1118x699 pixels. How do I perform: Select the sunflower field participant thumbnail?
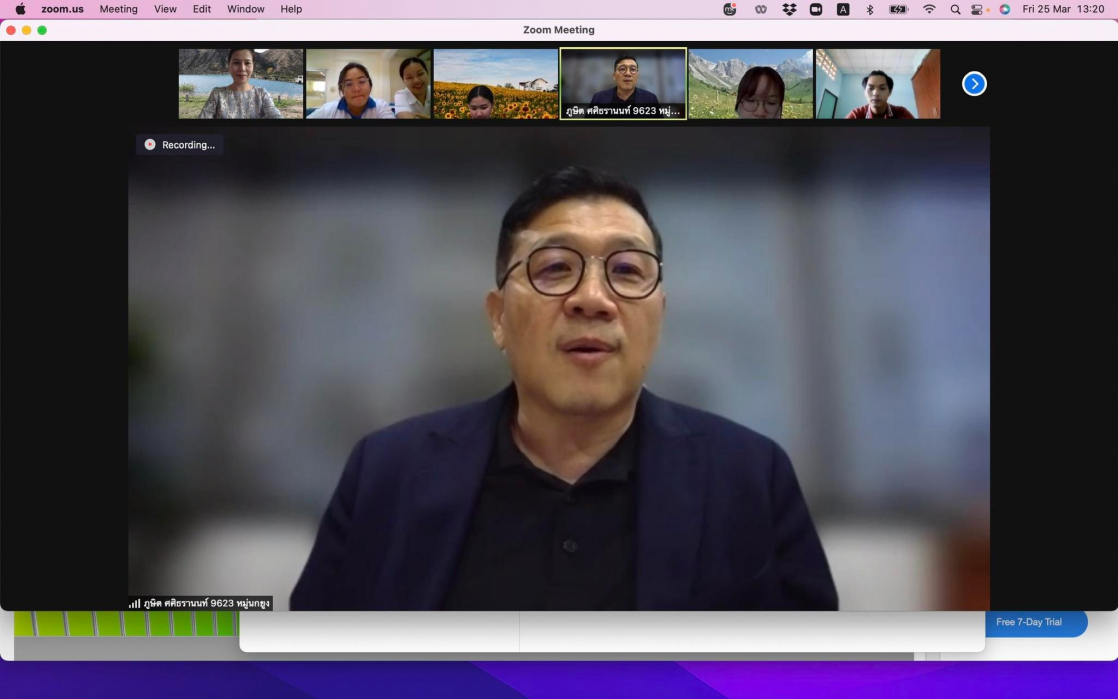[x=495, y=84]
